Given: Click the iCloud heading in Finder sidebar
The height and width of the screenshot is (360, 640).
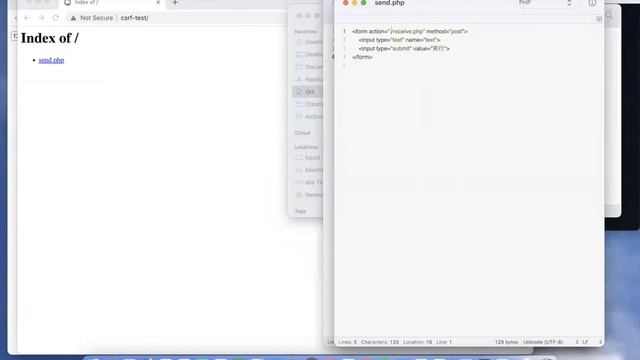Looking at the screenshot, I should click(302, 133).
